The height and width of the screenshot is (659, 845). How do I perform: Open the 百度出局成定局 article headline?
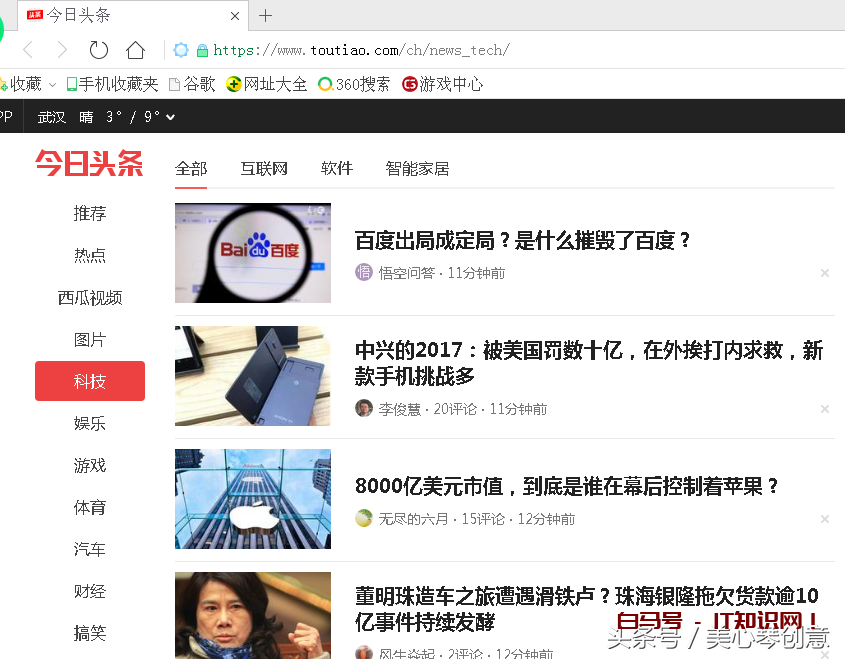[524, 240]
